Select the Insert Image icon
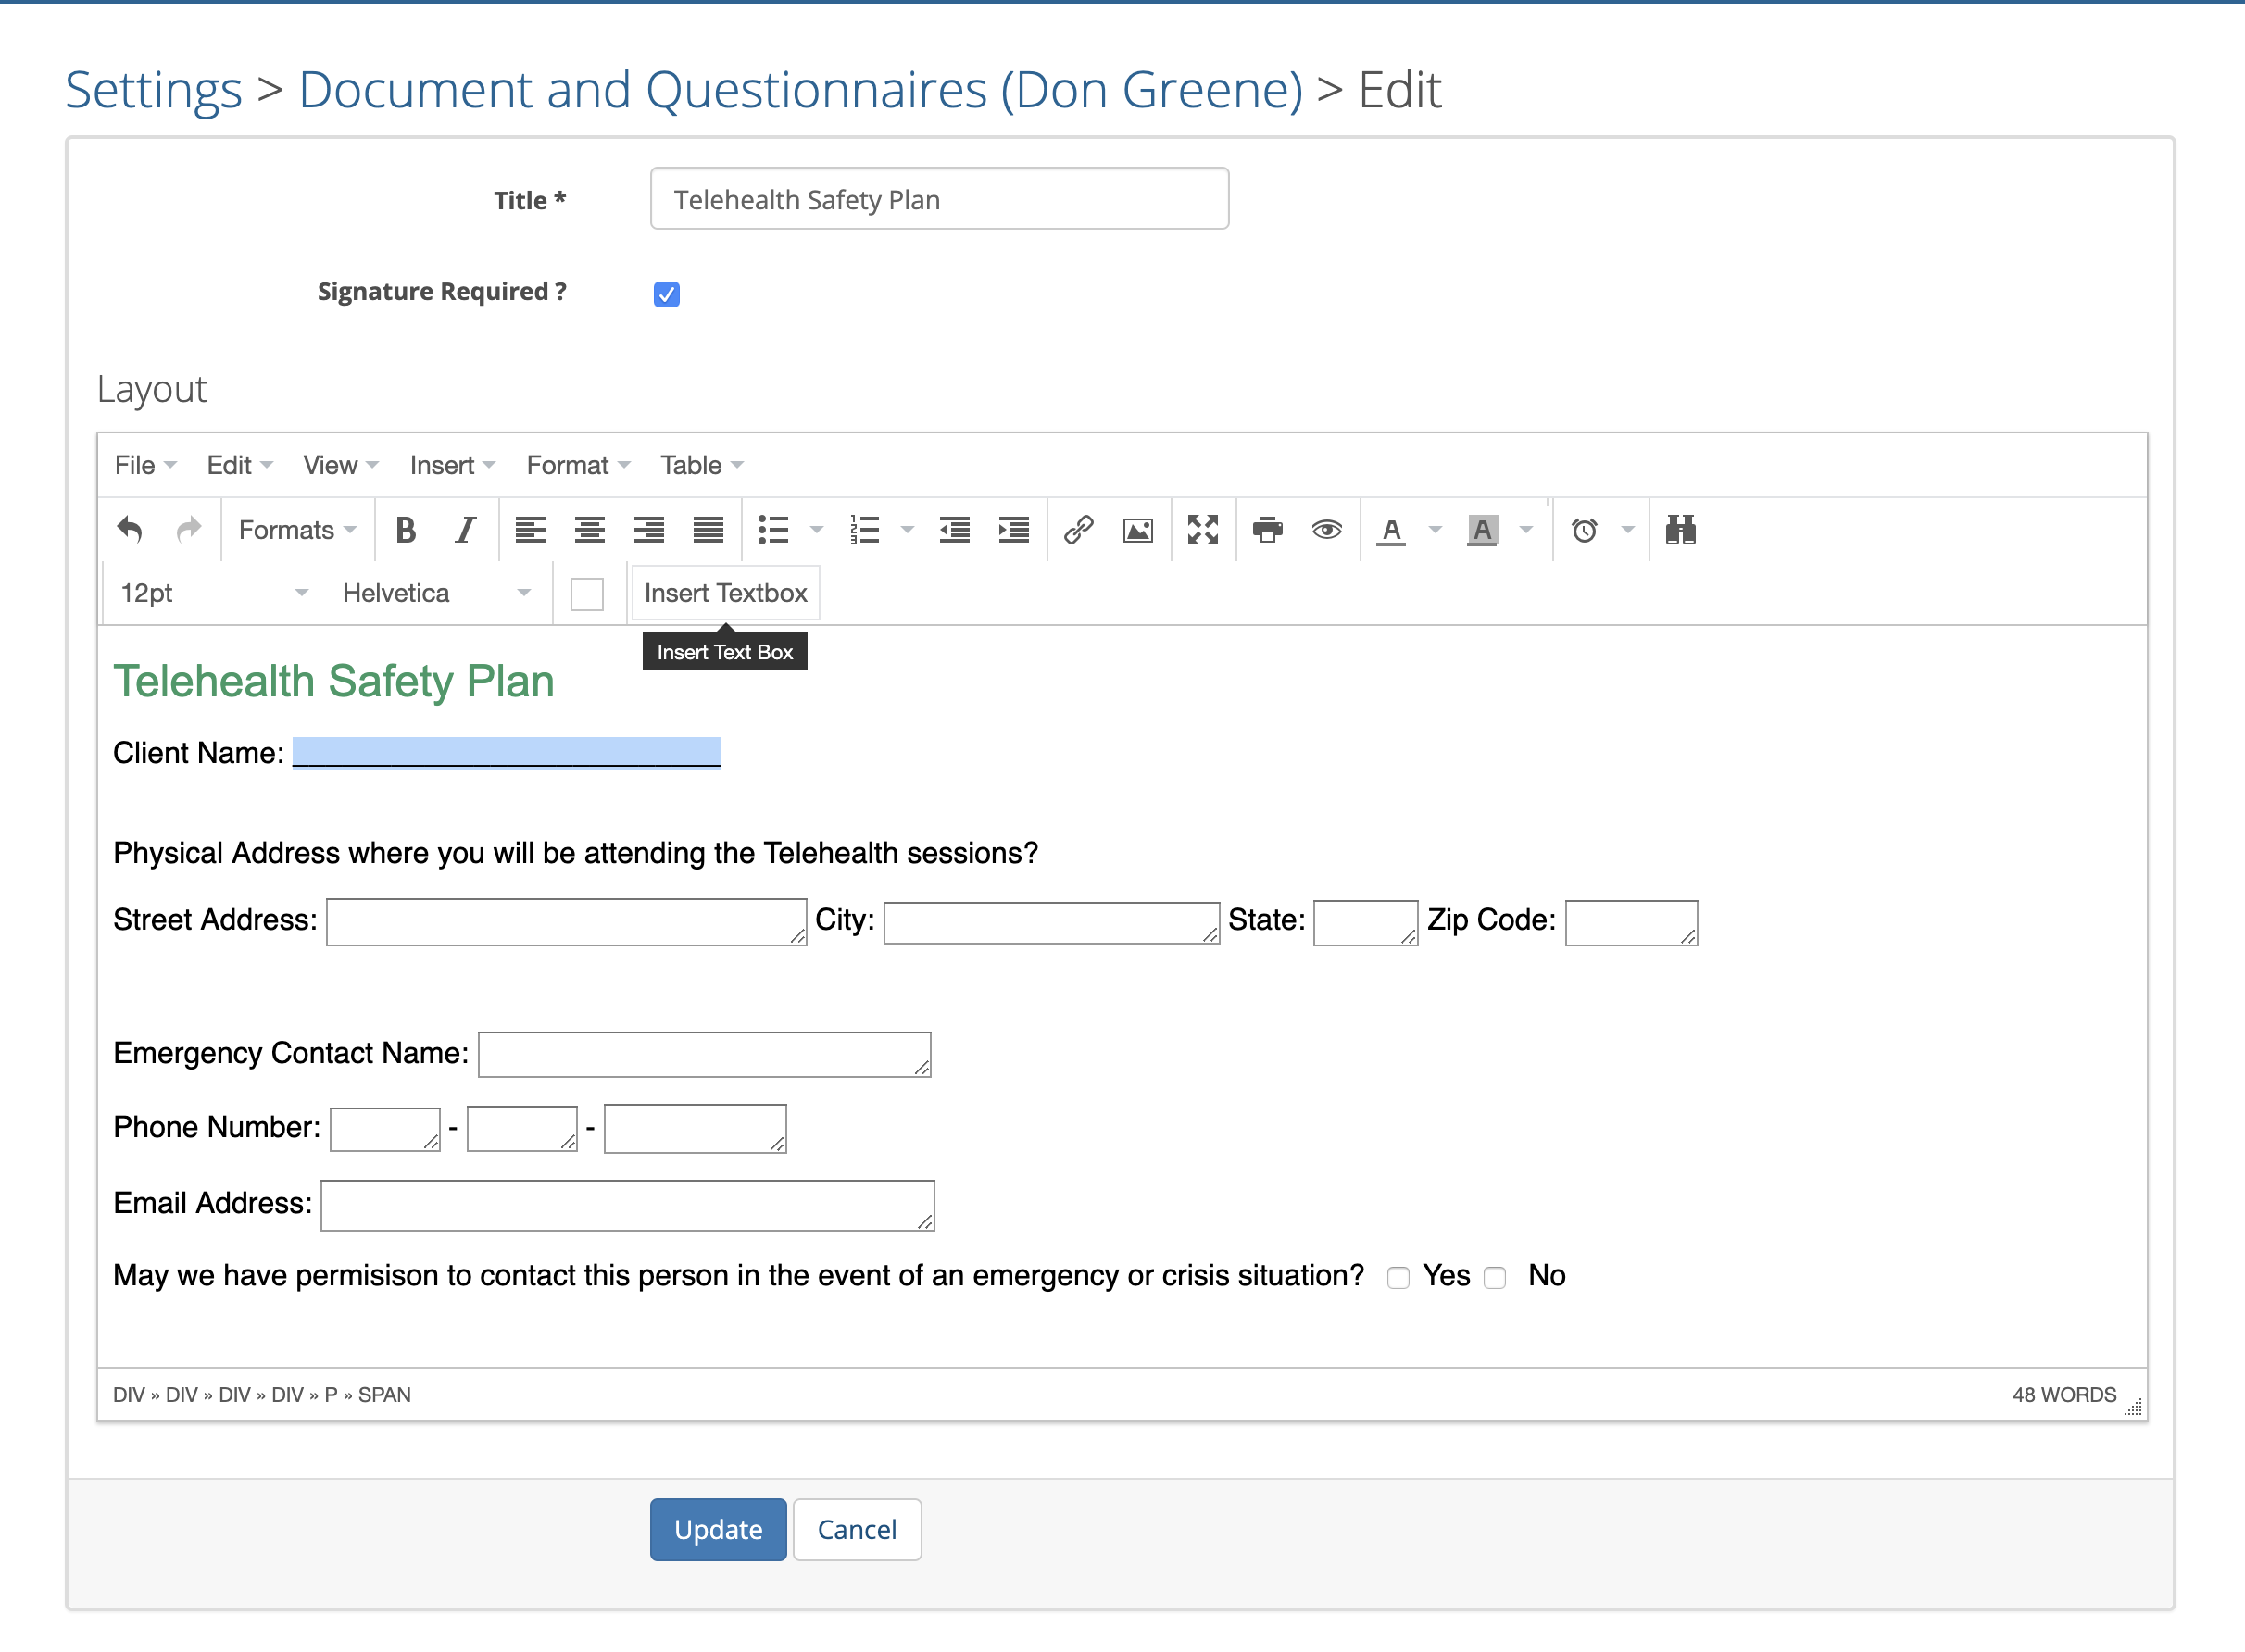The image size is (2245, 1652). 1138,530
